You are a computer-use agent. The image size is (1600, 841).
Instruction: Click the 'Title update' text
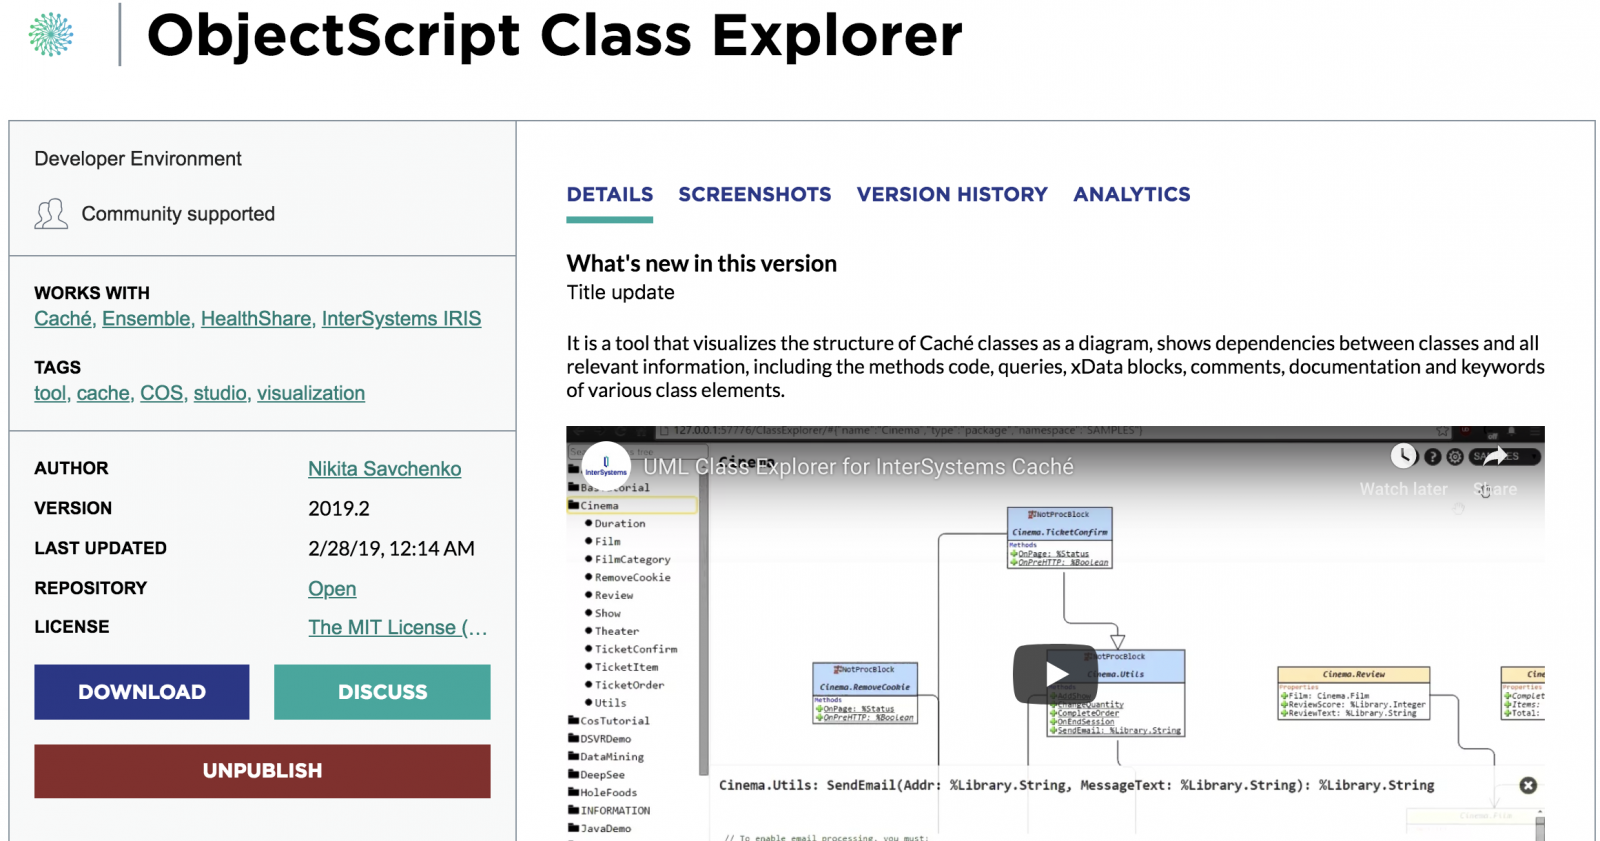tap(621, 292)
